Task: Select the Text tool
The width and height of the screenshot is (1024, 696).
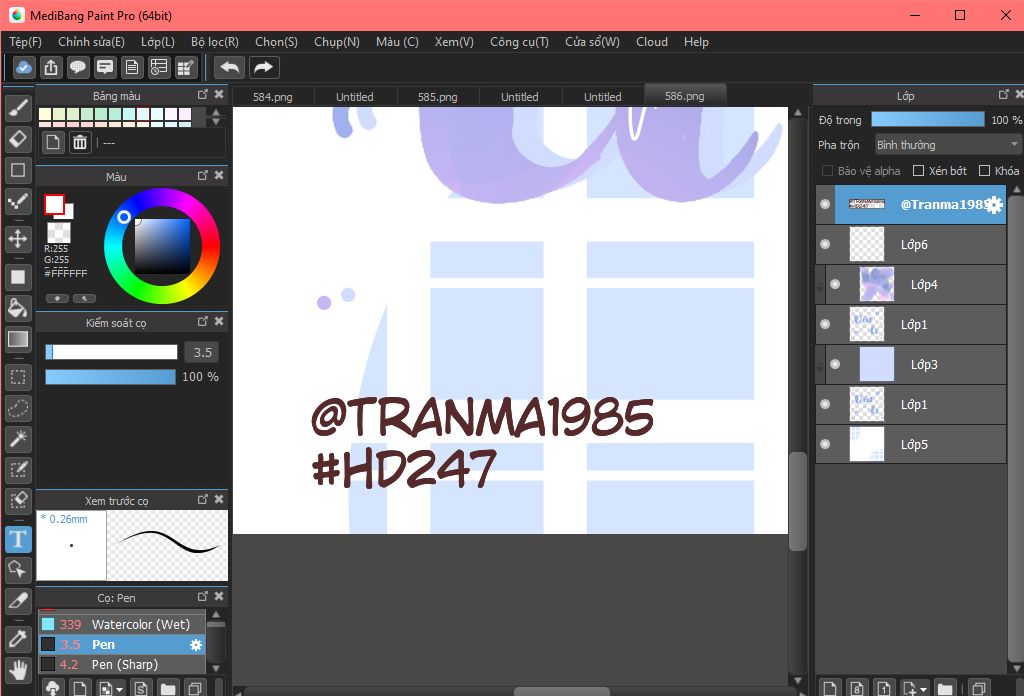Action: [x=18, y=539]
